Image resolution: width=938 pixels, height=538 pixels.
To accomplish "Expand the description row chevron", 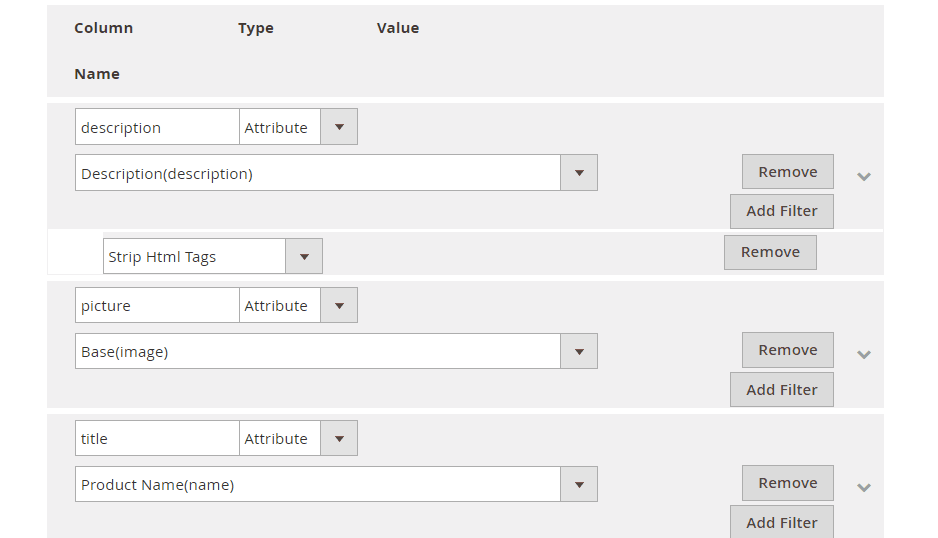I will pos(863,177).
